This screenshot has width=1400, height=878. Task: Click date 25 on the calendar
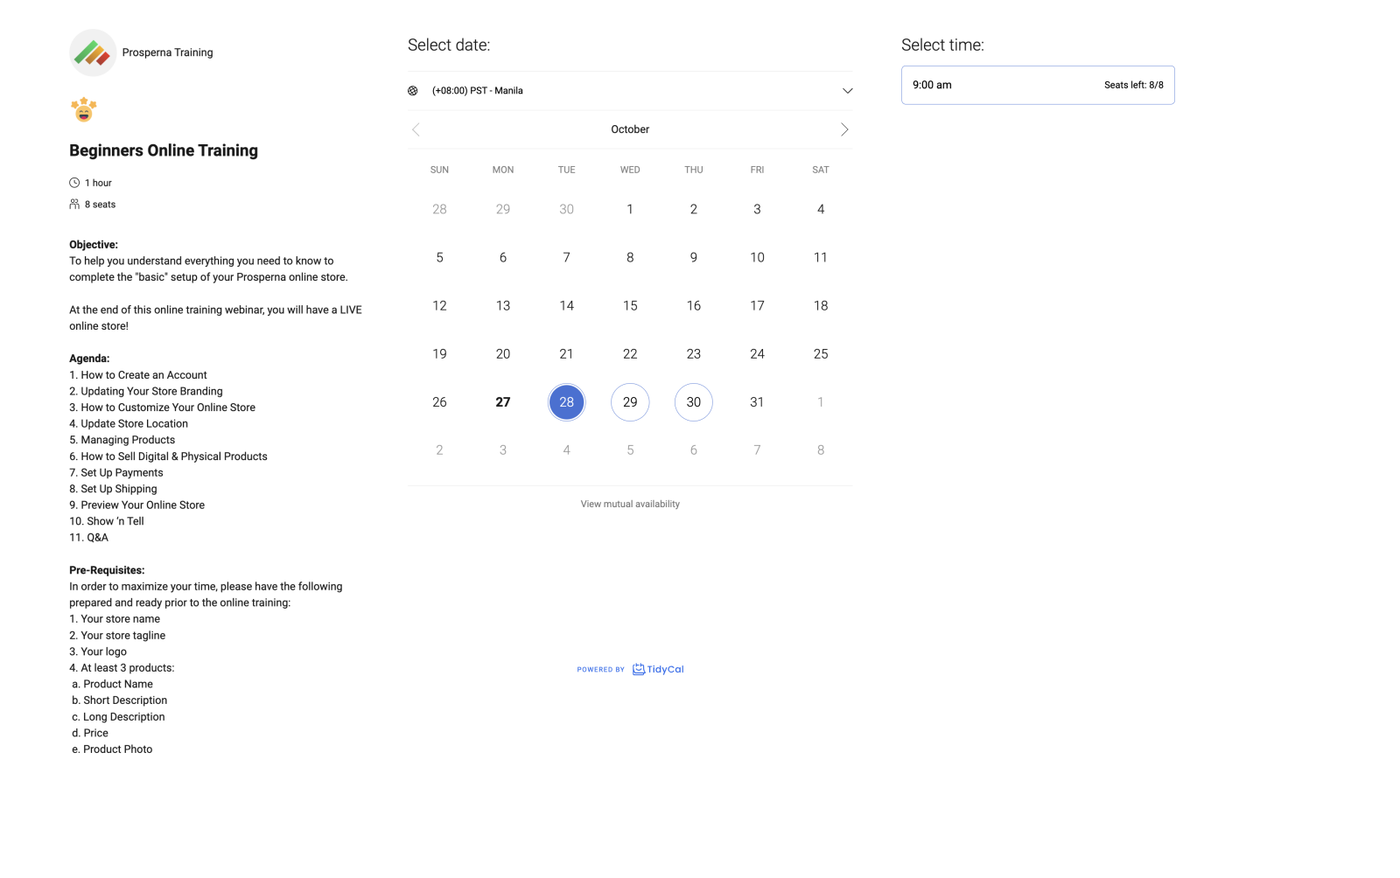point(820,354)
